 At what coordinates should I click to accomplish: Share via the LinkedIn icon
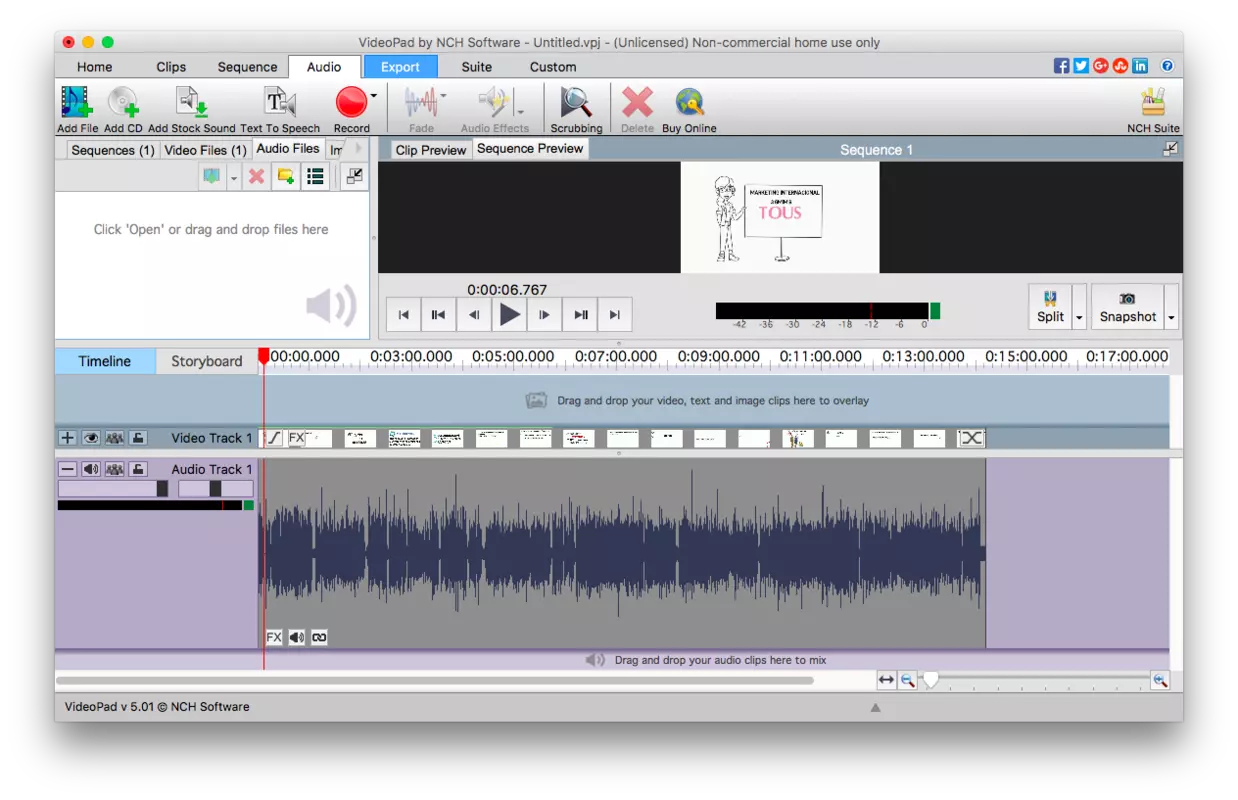coord(1140,66)
